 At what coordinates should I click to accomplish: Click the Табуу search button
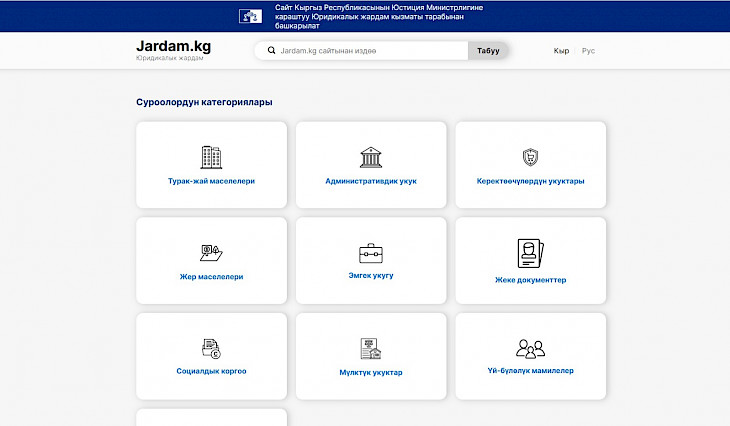pyautogui.click(x=488, y=50)
